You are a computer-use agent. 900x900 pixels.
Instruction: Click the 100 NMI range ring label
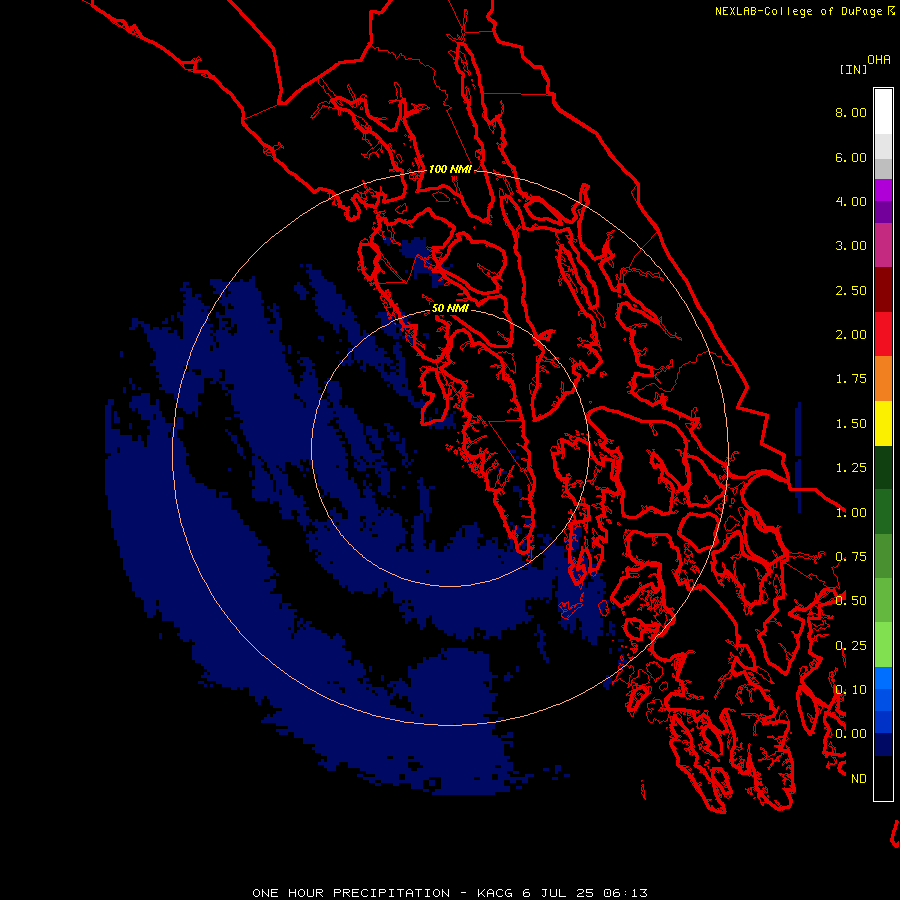450,169
